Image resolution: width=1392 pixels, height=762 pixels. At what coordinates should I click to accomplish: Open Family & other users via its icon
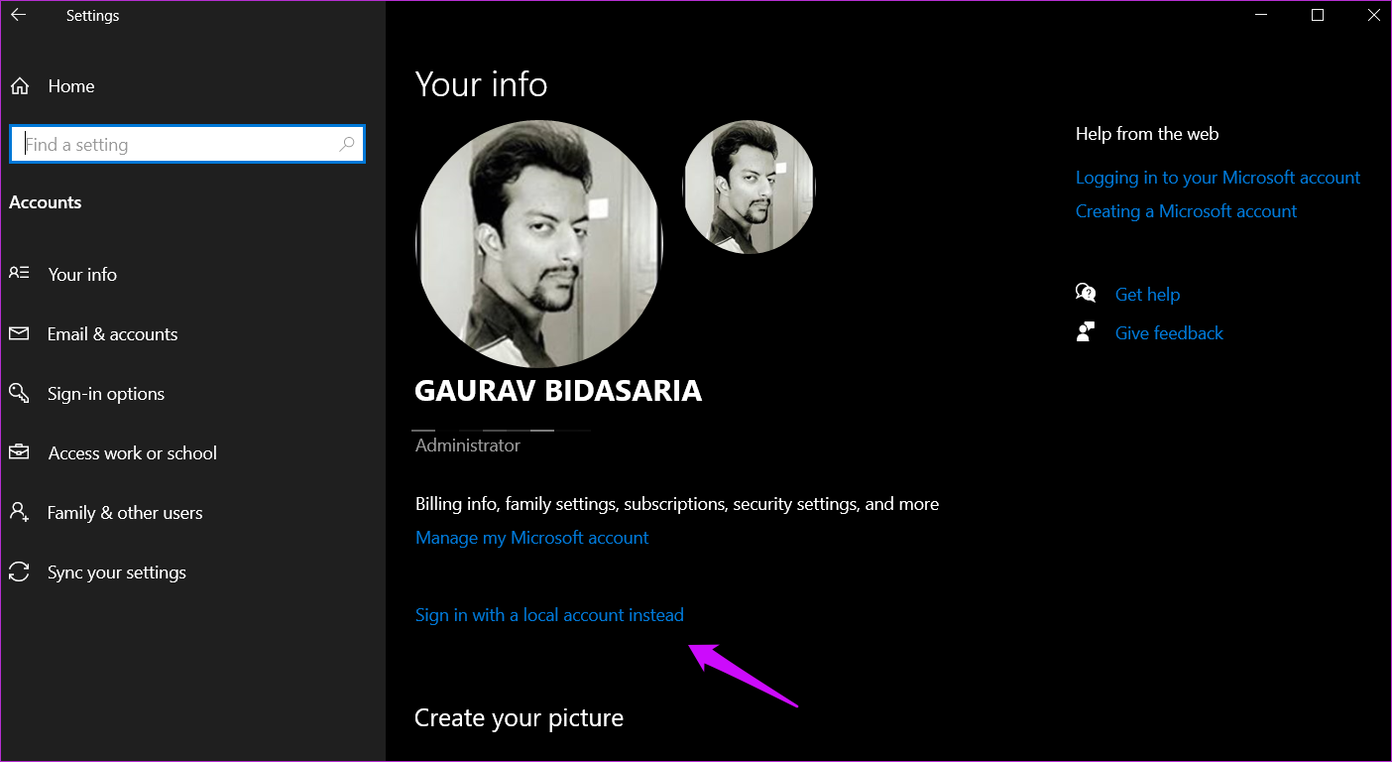coord(19,512)
